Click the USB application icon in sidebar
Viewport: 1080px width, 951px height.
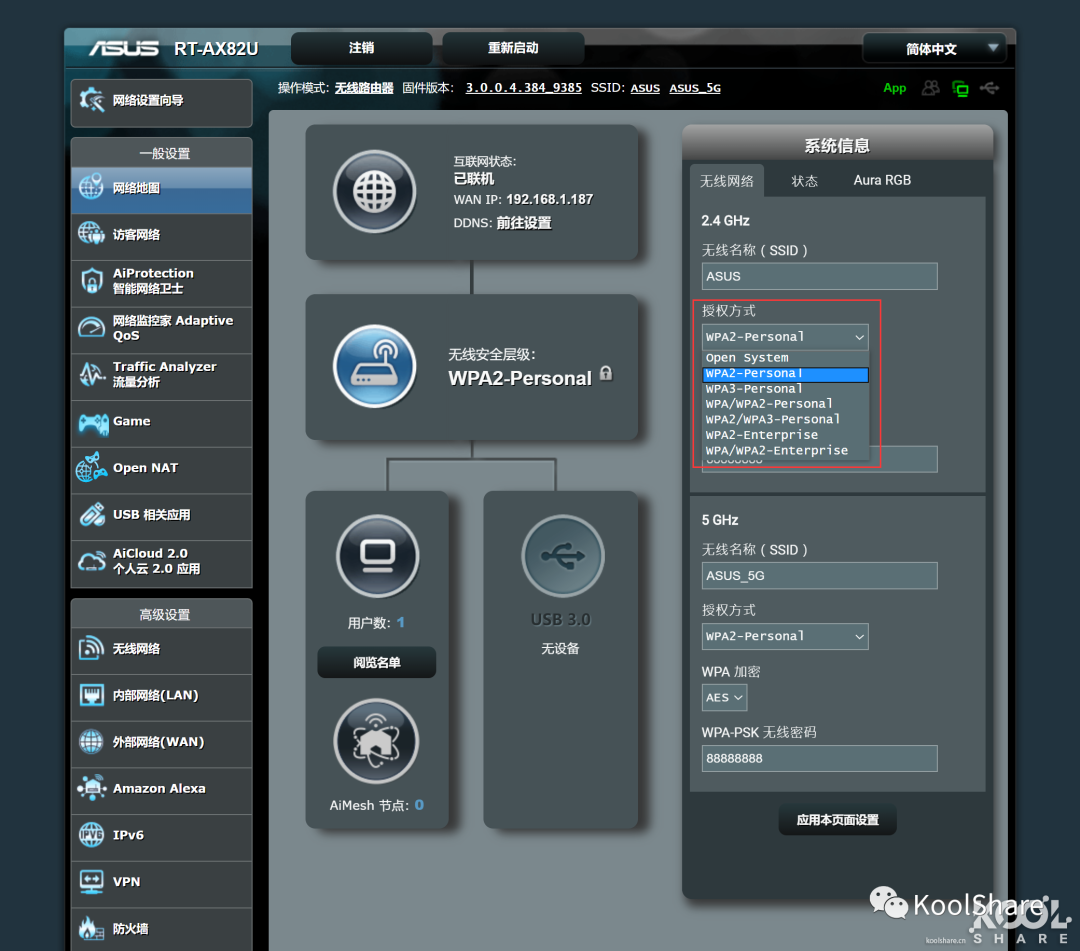coord(92,514)
